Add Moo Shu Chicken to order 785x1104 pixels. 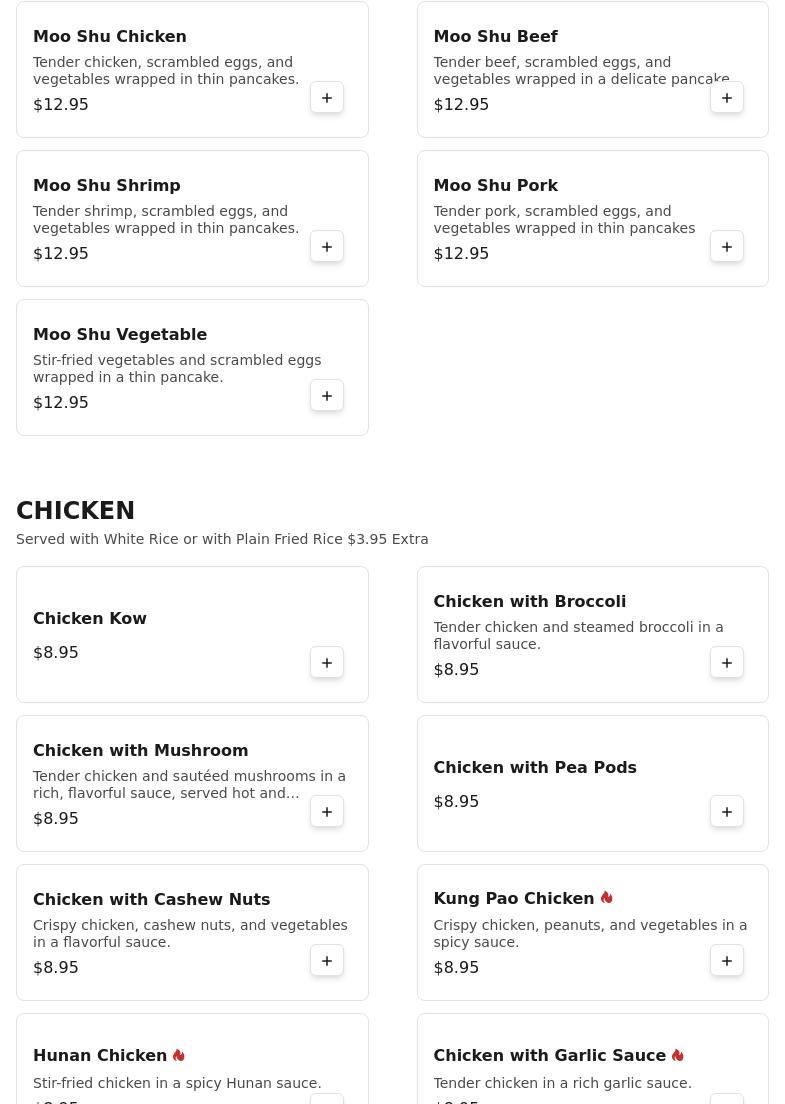point(327,98)
